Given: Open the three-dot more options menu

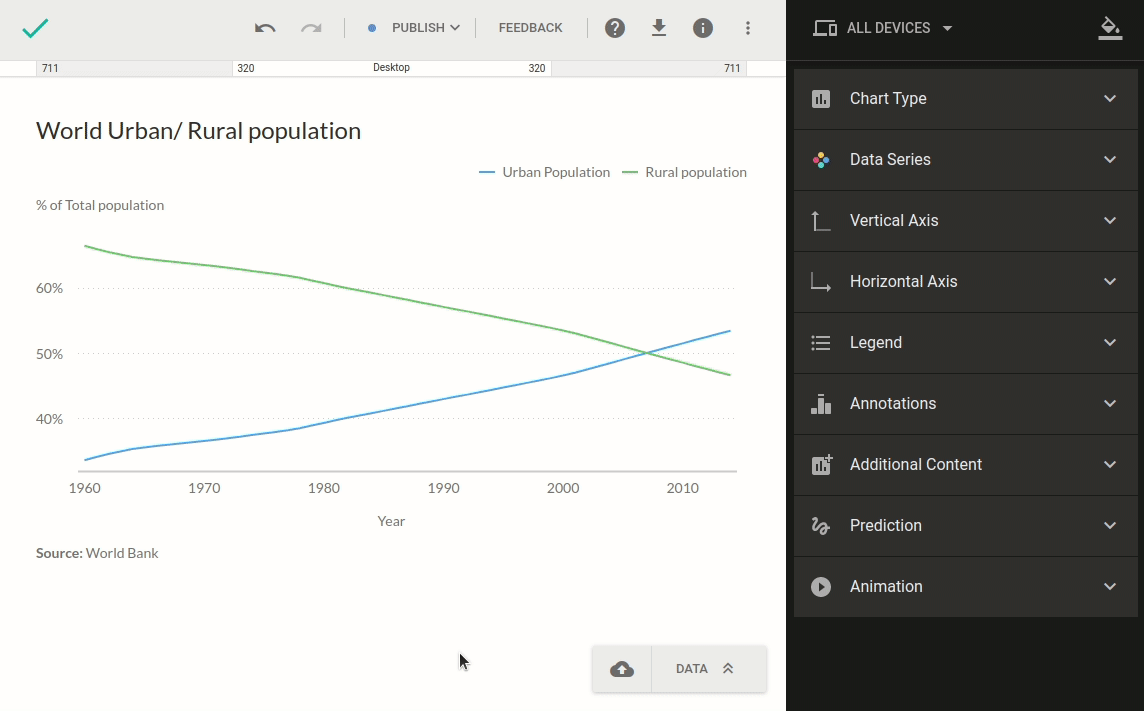Looking at the screenshot, I should click(x=747, y=28).
